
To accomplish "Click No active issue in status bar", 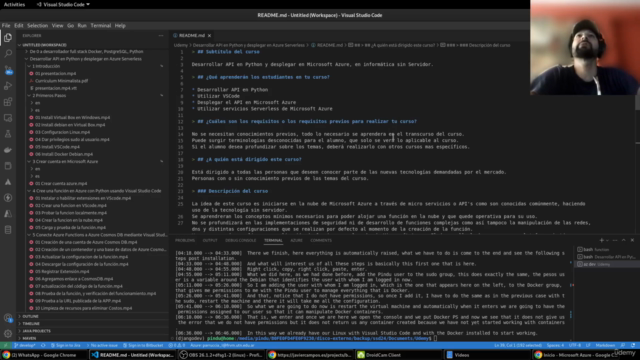I will [x=102, y=345].
